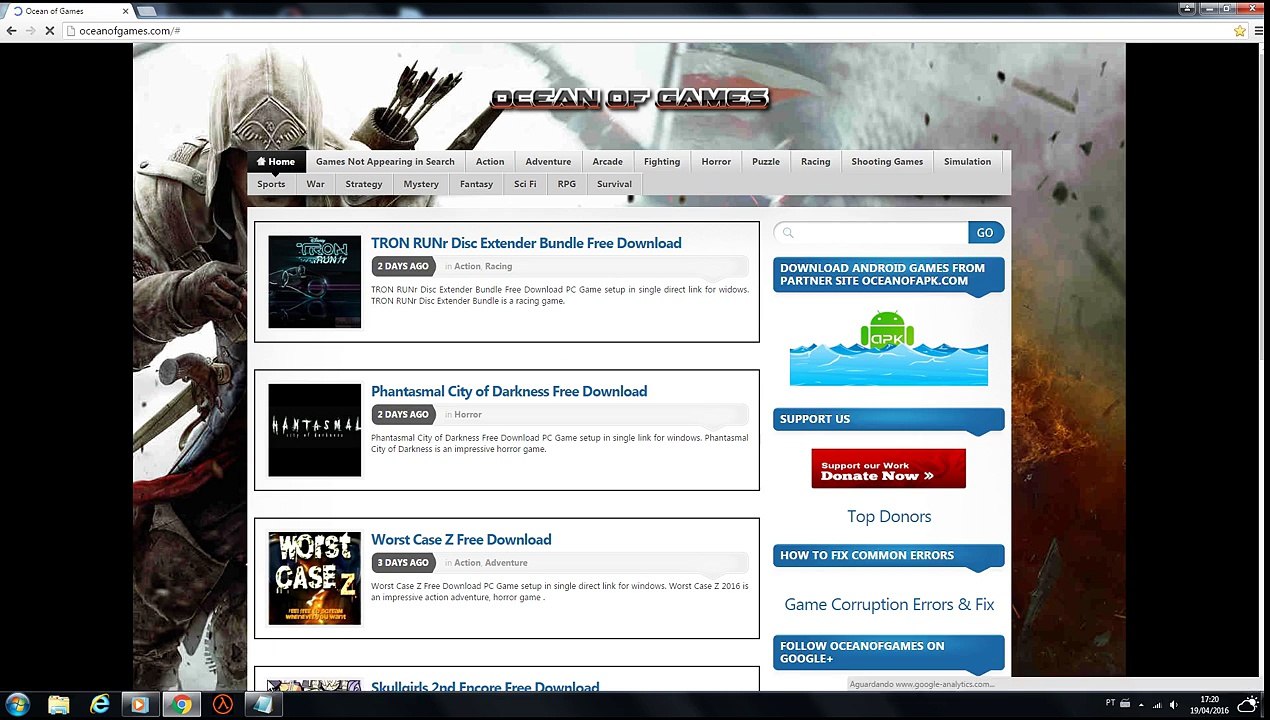1270x720 pixels.
Task: Open the Strategy category
Action: [x=364, y=184]
